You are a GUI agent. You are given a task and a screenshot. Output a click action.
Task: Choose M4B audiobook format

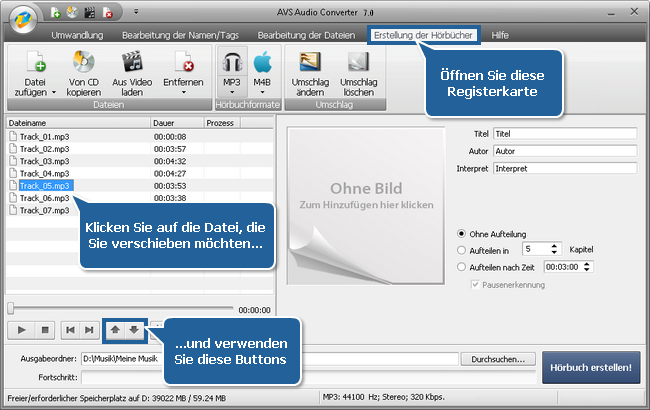coord(263,62)
